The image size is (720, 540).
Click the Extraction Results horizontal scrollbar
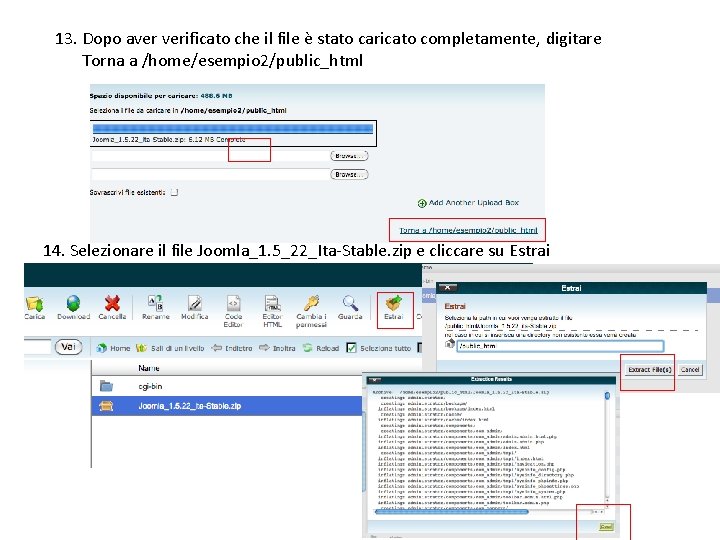[x=489, y=511]
